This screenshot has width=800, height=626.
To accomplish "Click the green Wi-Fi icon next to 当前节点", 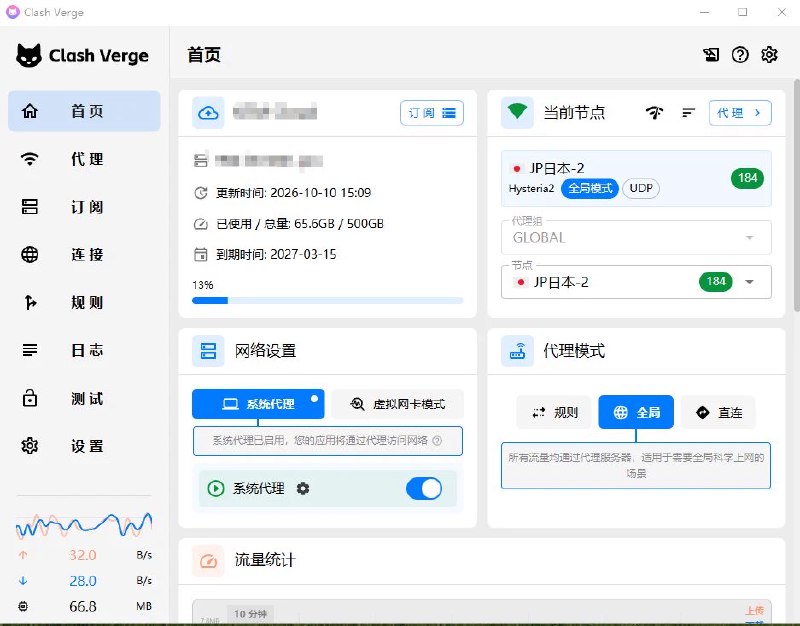I will pos(517,112).
